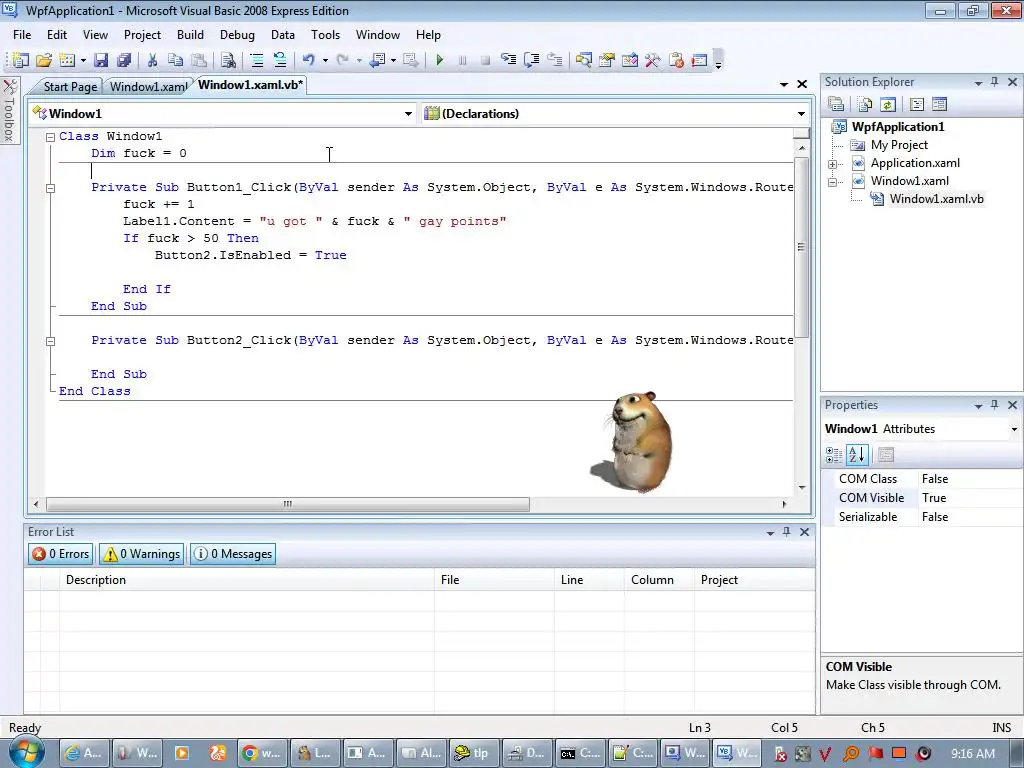Comment out the selected lines icon

pyautogui.click(x=257, y=60)
